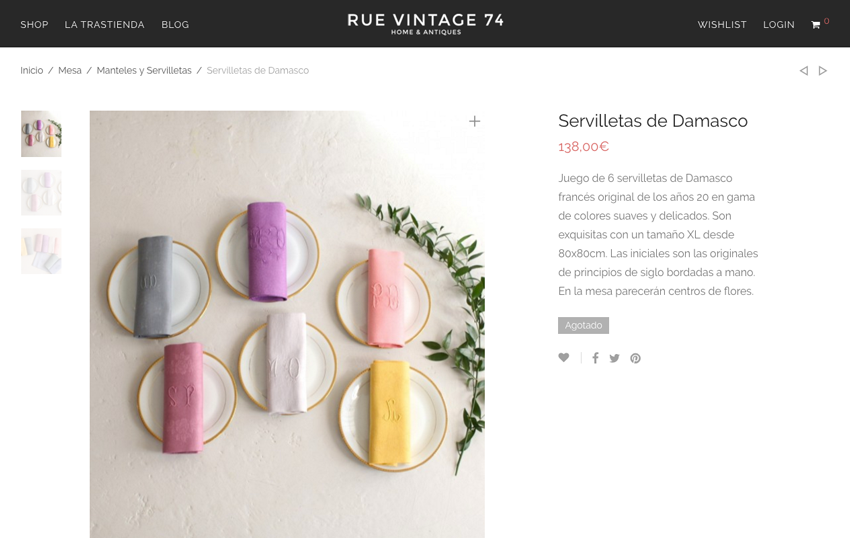The width and height of the screenshot is (850, 538).
Task: Open the SHOP menu
Action: point(34,24)
